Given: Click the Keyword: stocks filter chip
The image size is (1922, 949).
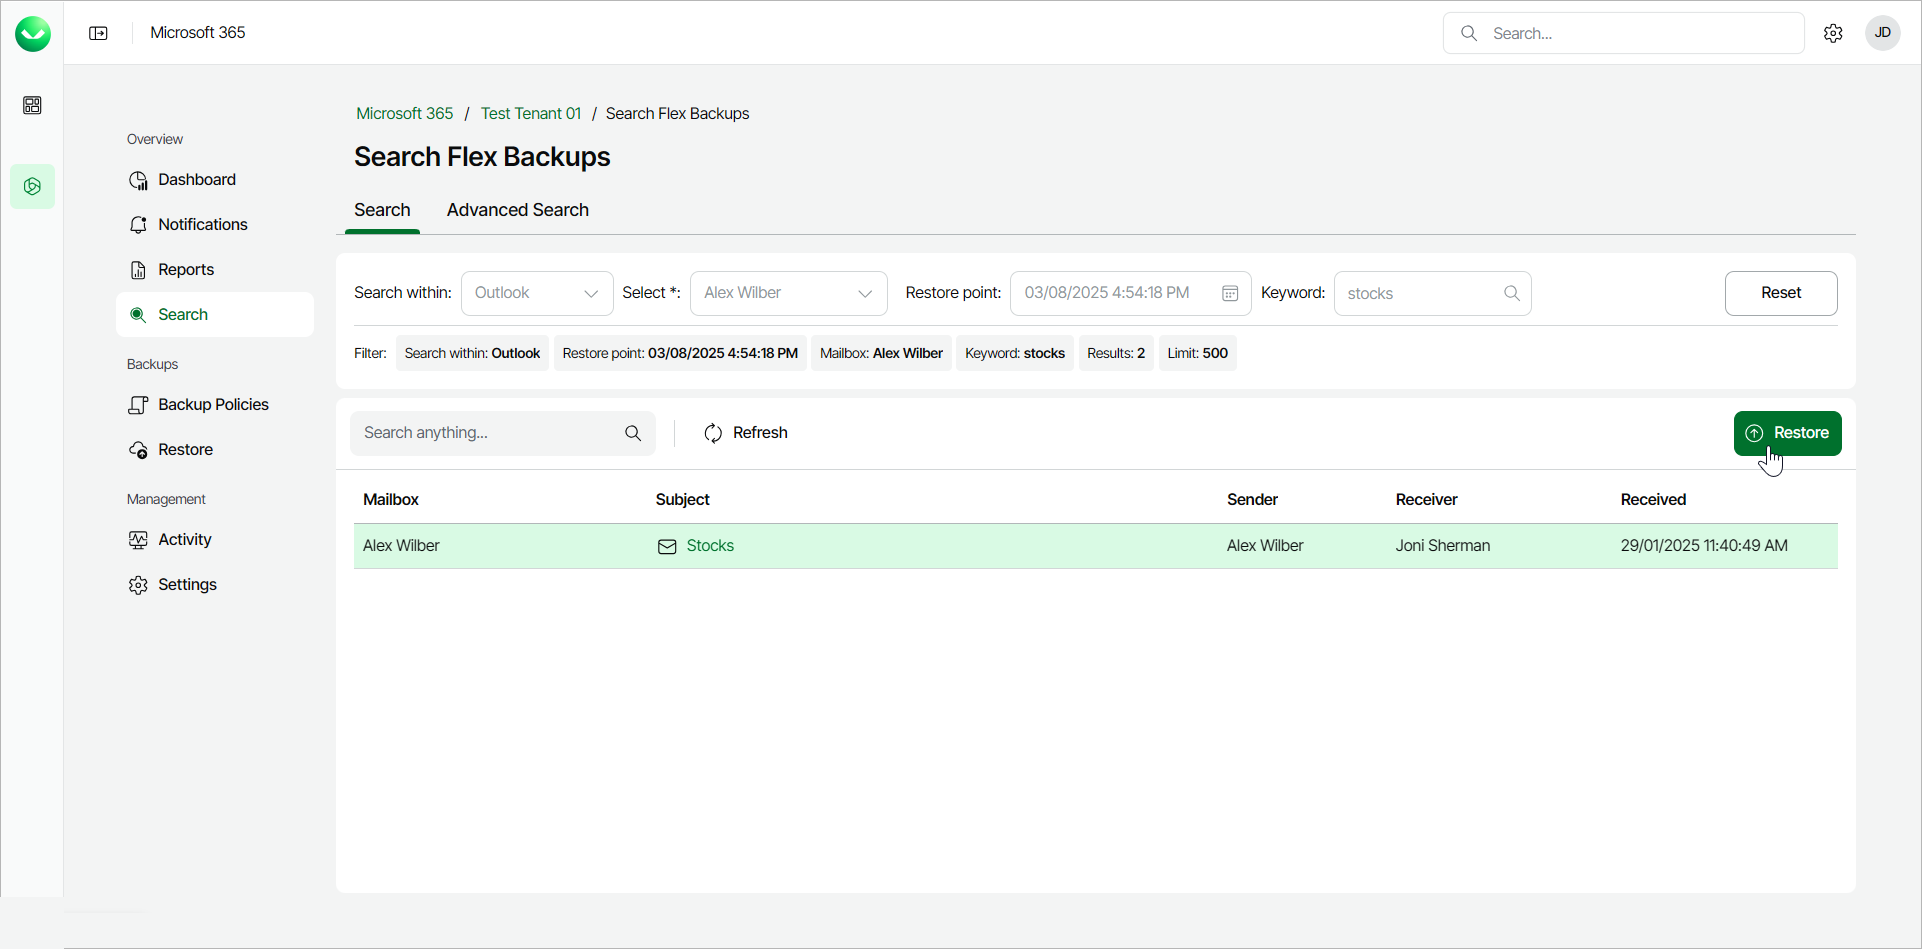Looking at the screenshot, I should [1015, 353].
